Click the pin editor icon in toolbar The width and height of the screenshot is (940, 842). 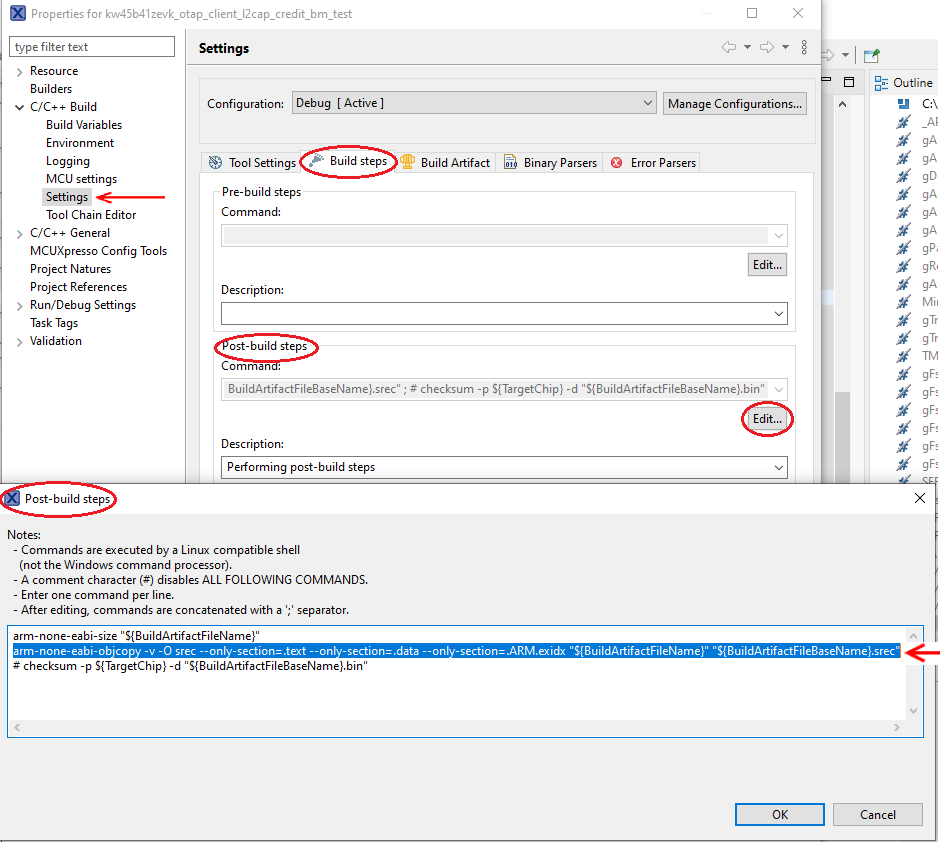(x=872, y=56)
